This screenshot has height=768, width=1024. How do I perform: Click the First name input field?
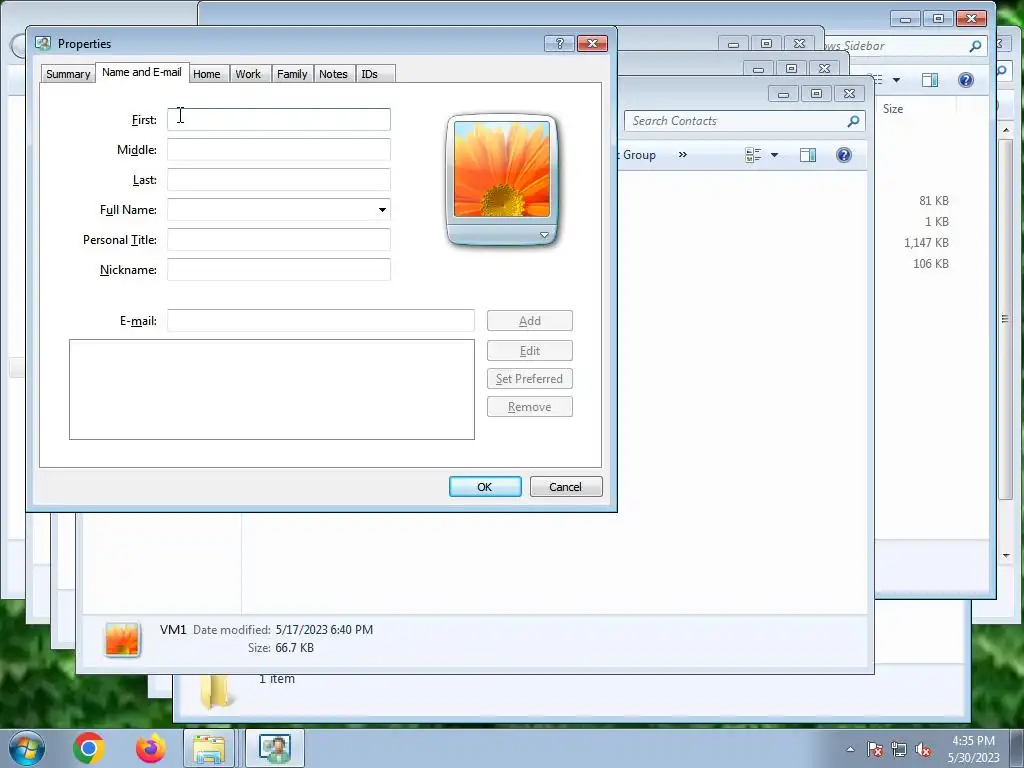279,120
